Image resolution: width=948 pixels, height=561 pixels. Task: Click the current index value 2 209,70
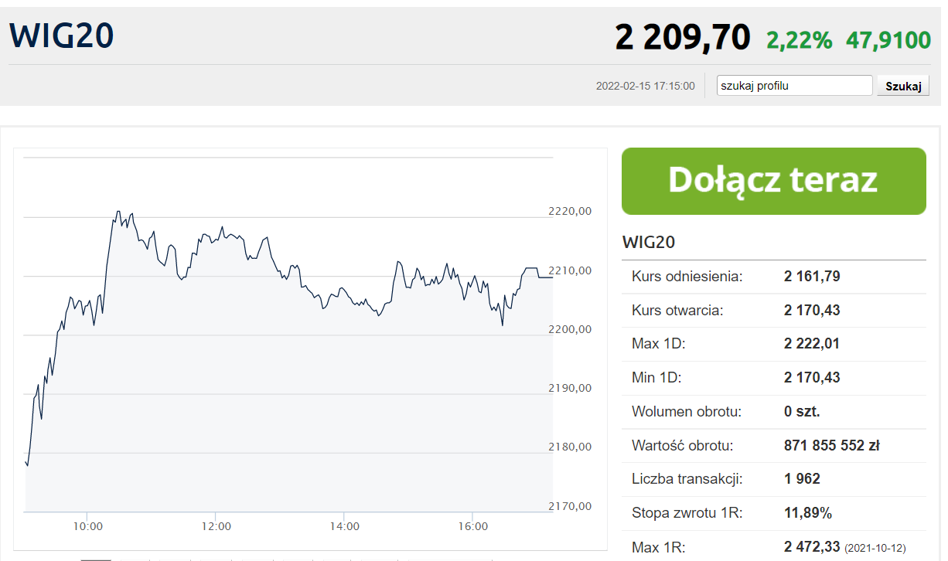(683, 37)
